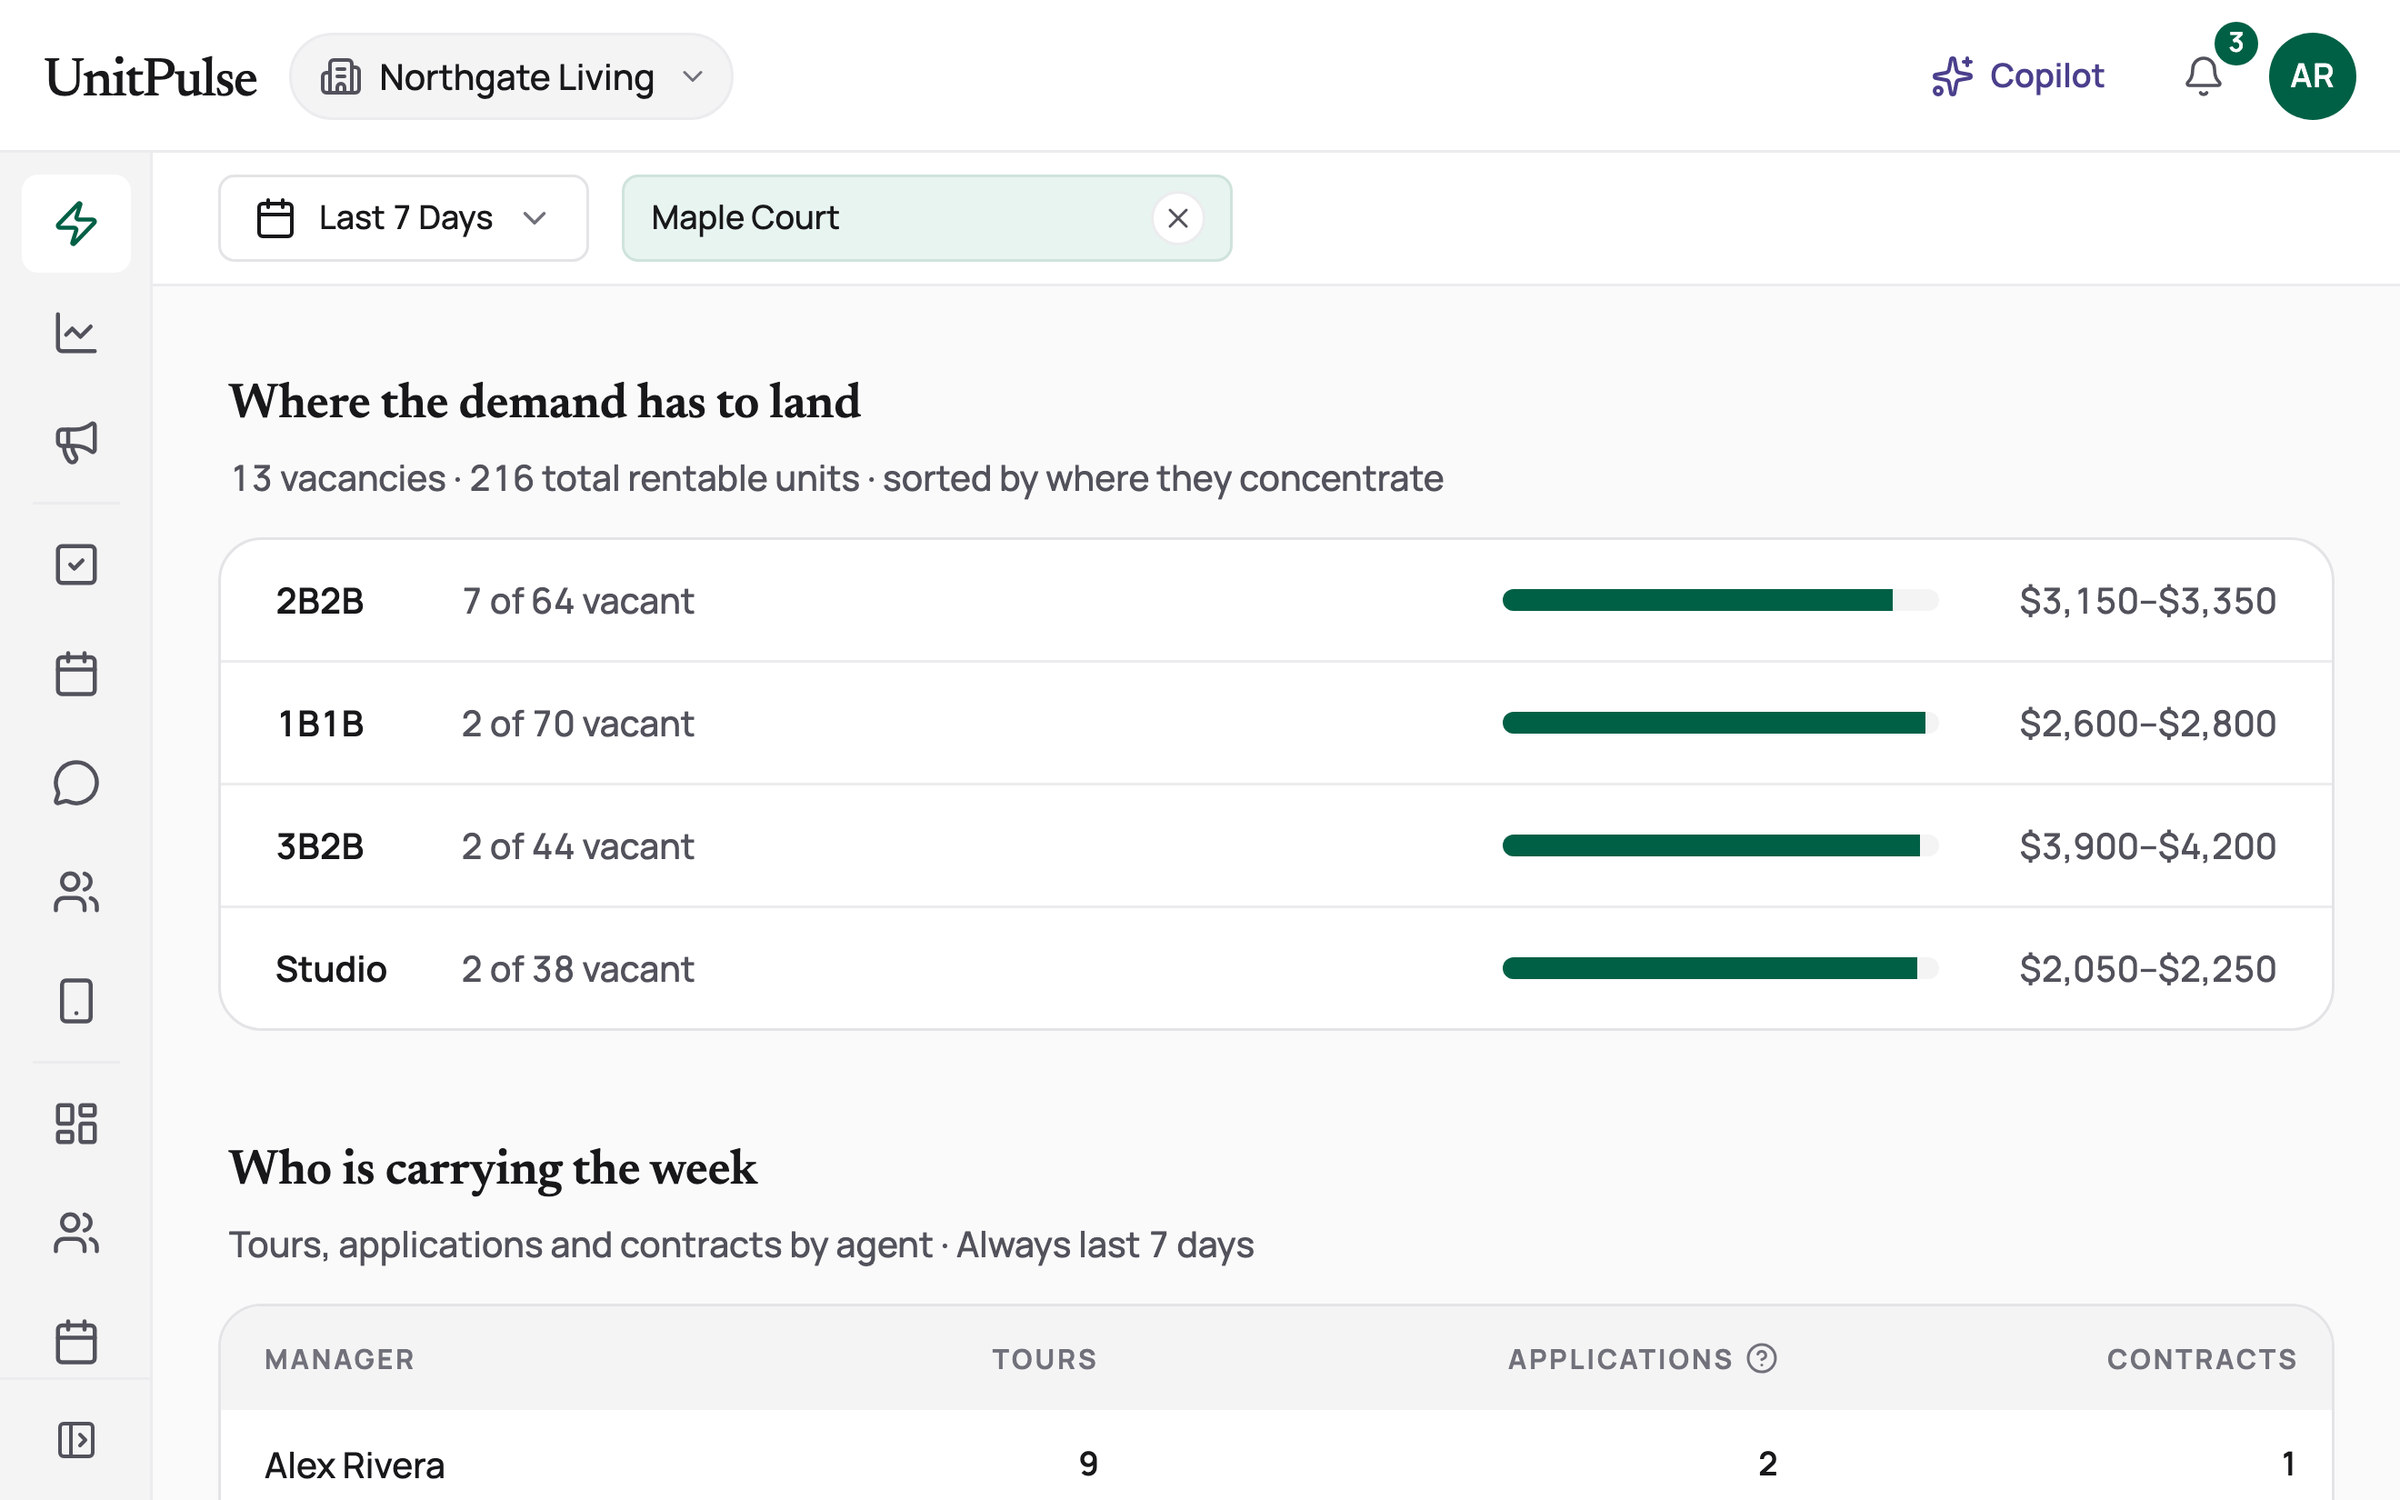Open the checkbox tasks icon in sidebar

point(76,565)
